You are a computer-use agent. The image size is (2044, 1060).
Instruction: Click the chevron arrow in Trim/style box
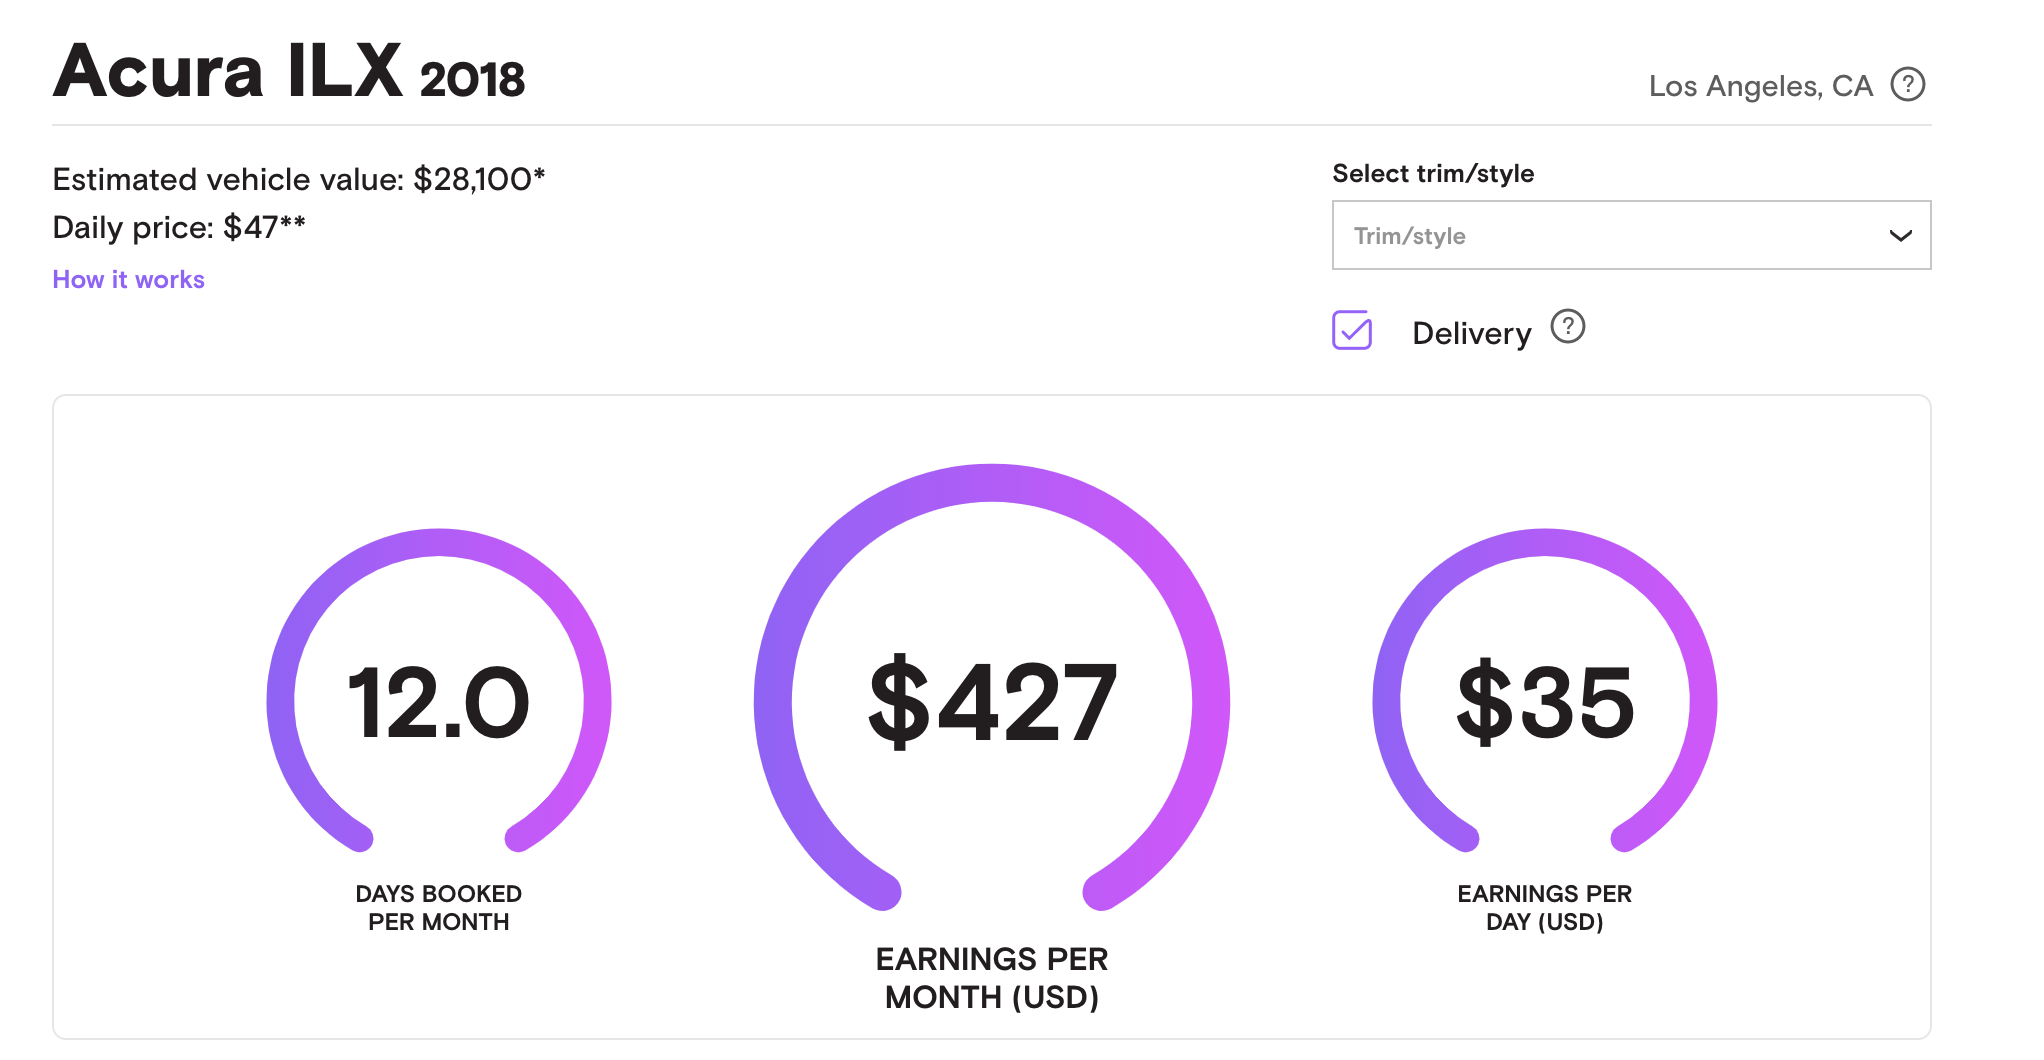(1900, 236)
